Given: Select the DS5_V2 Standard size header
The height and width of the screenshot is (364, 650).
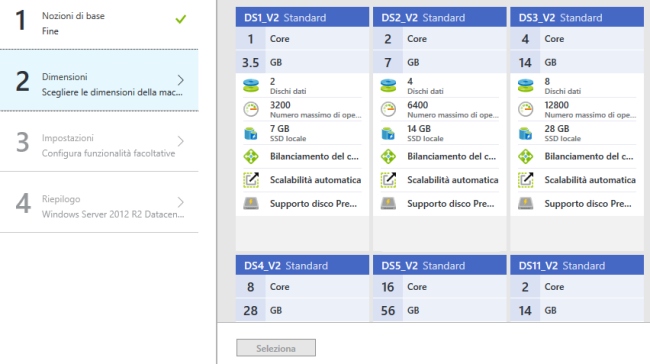Looking at the screenshot, I should point(439,265).
